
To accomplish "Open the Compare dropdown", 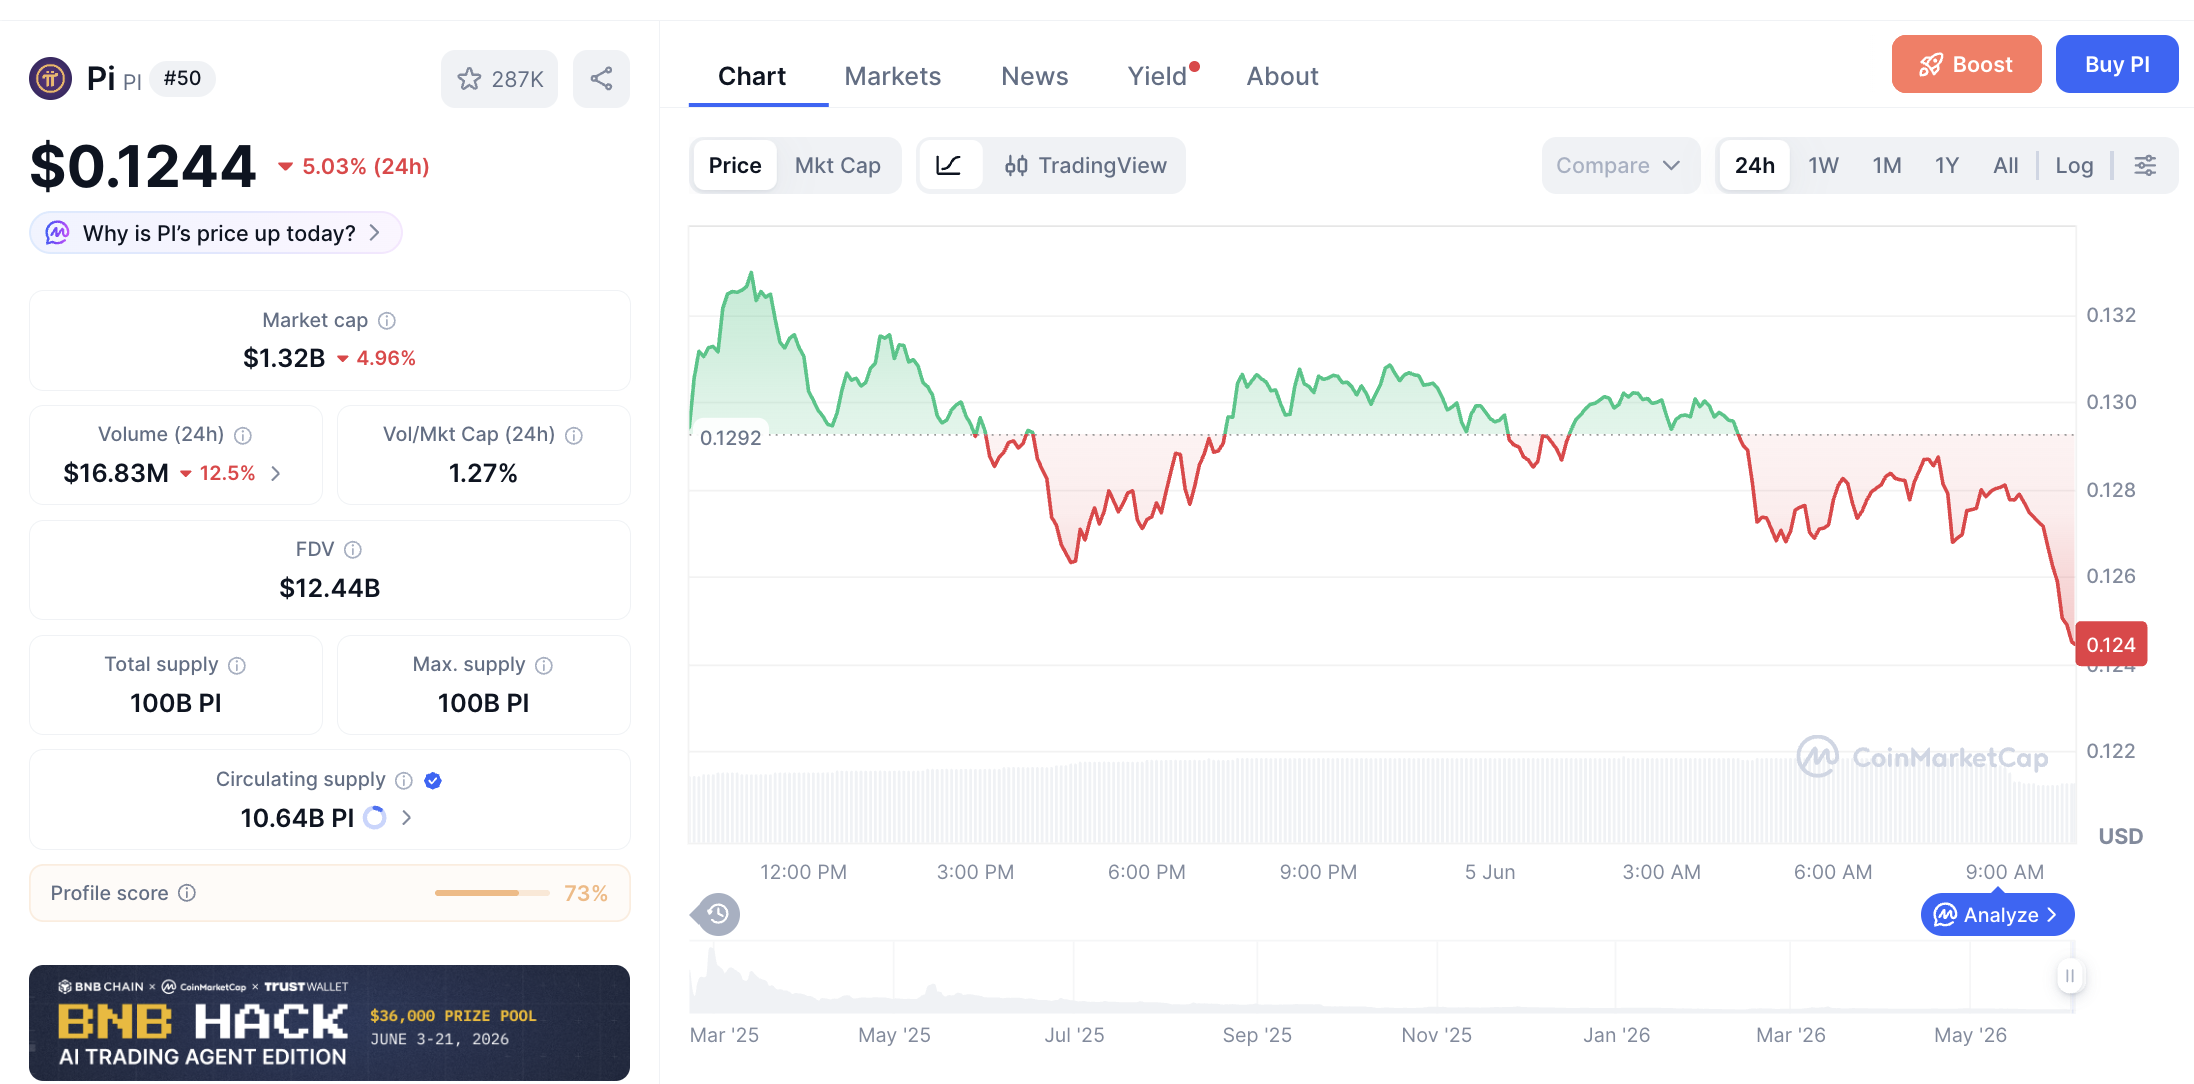I will point(1619,165).
